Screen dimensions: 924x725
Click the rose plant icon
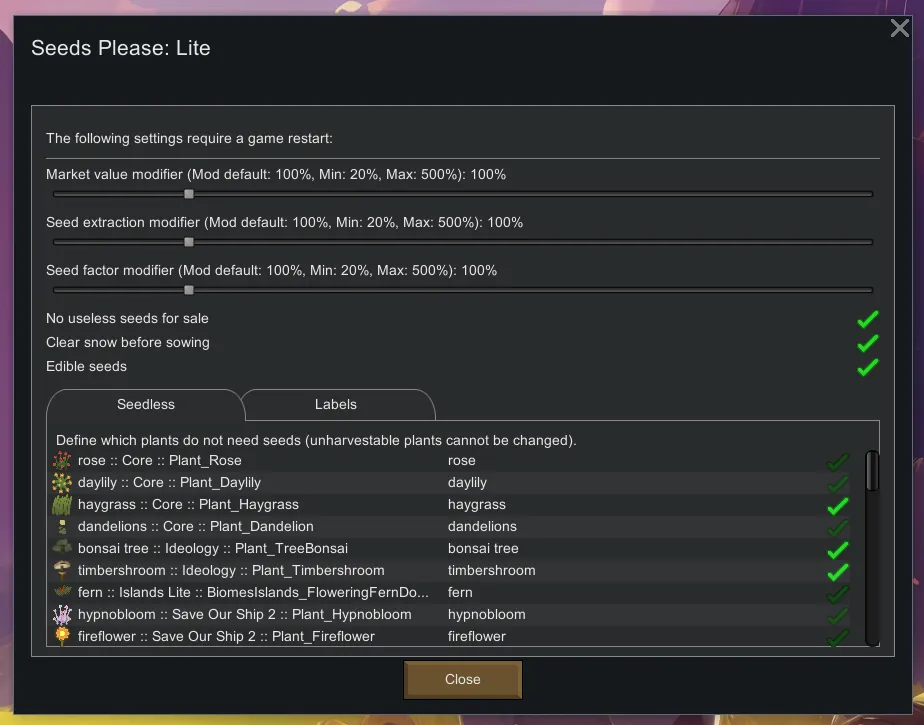(62, 461)
